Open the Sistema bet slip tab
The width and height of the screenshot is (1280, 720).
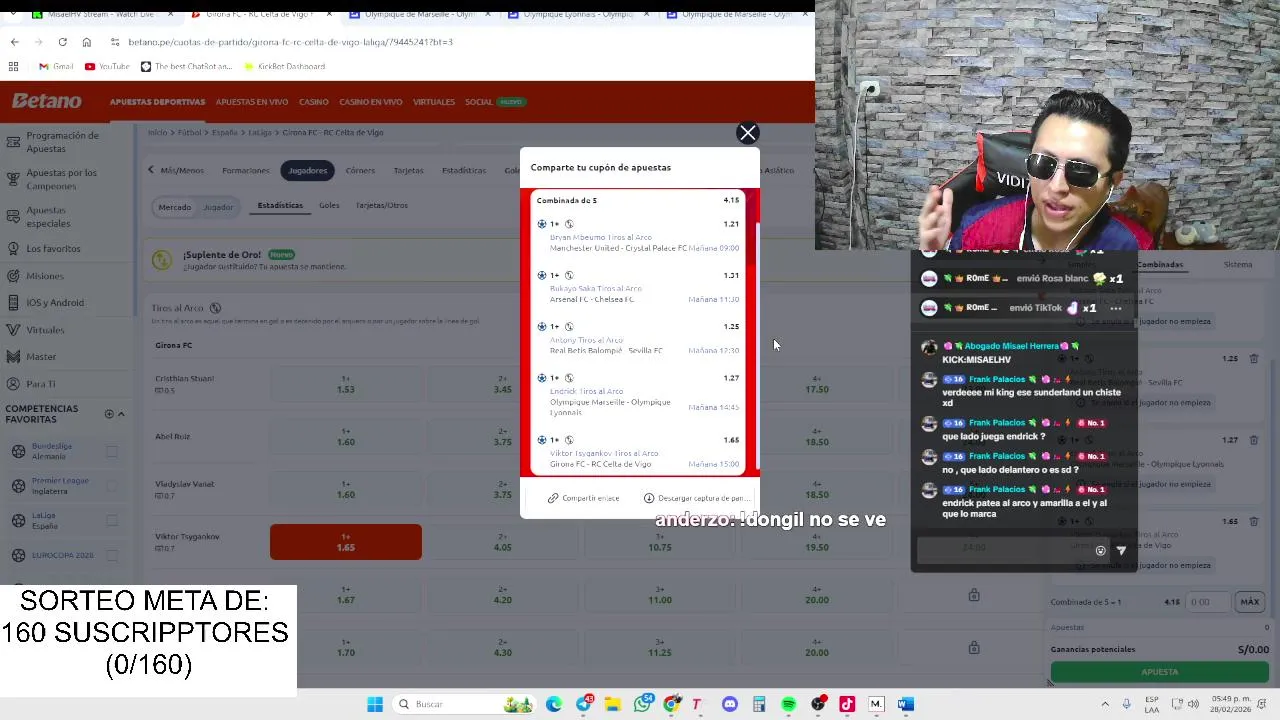tap(1238, 264)
